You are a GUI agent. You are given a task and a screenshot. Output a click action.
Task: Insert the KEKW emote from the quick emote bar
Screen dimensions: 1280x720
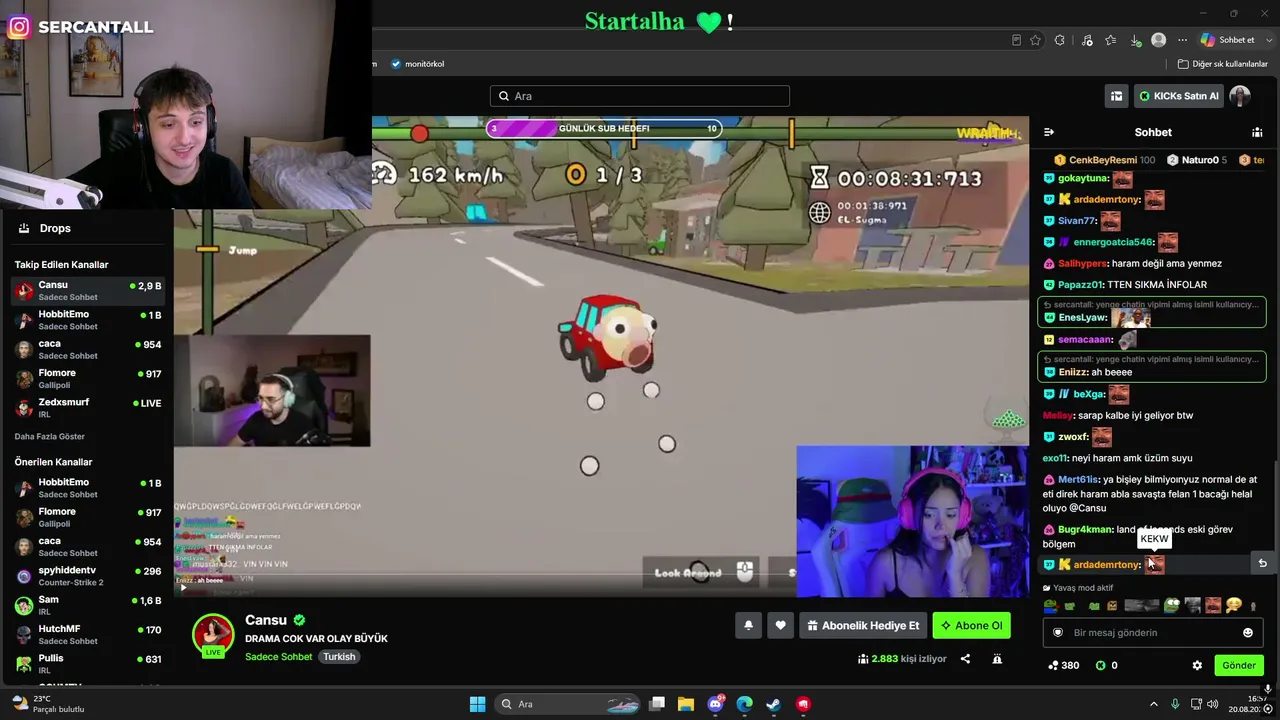click(x=1213, y=605)
